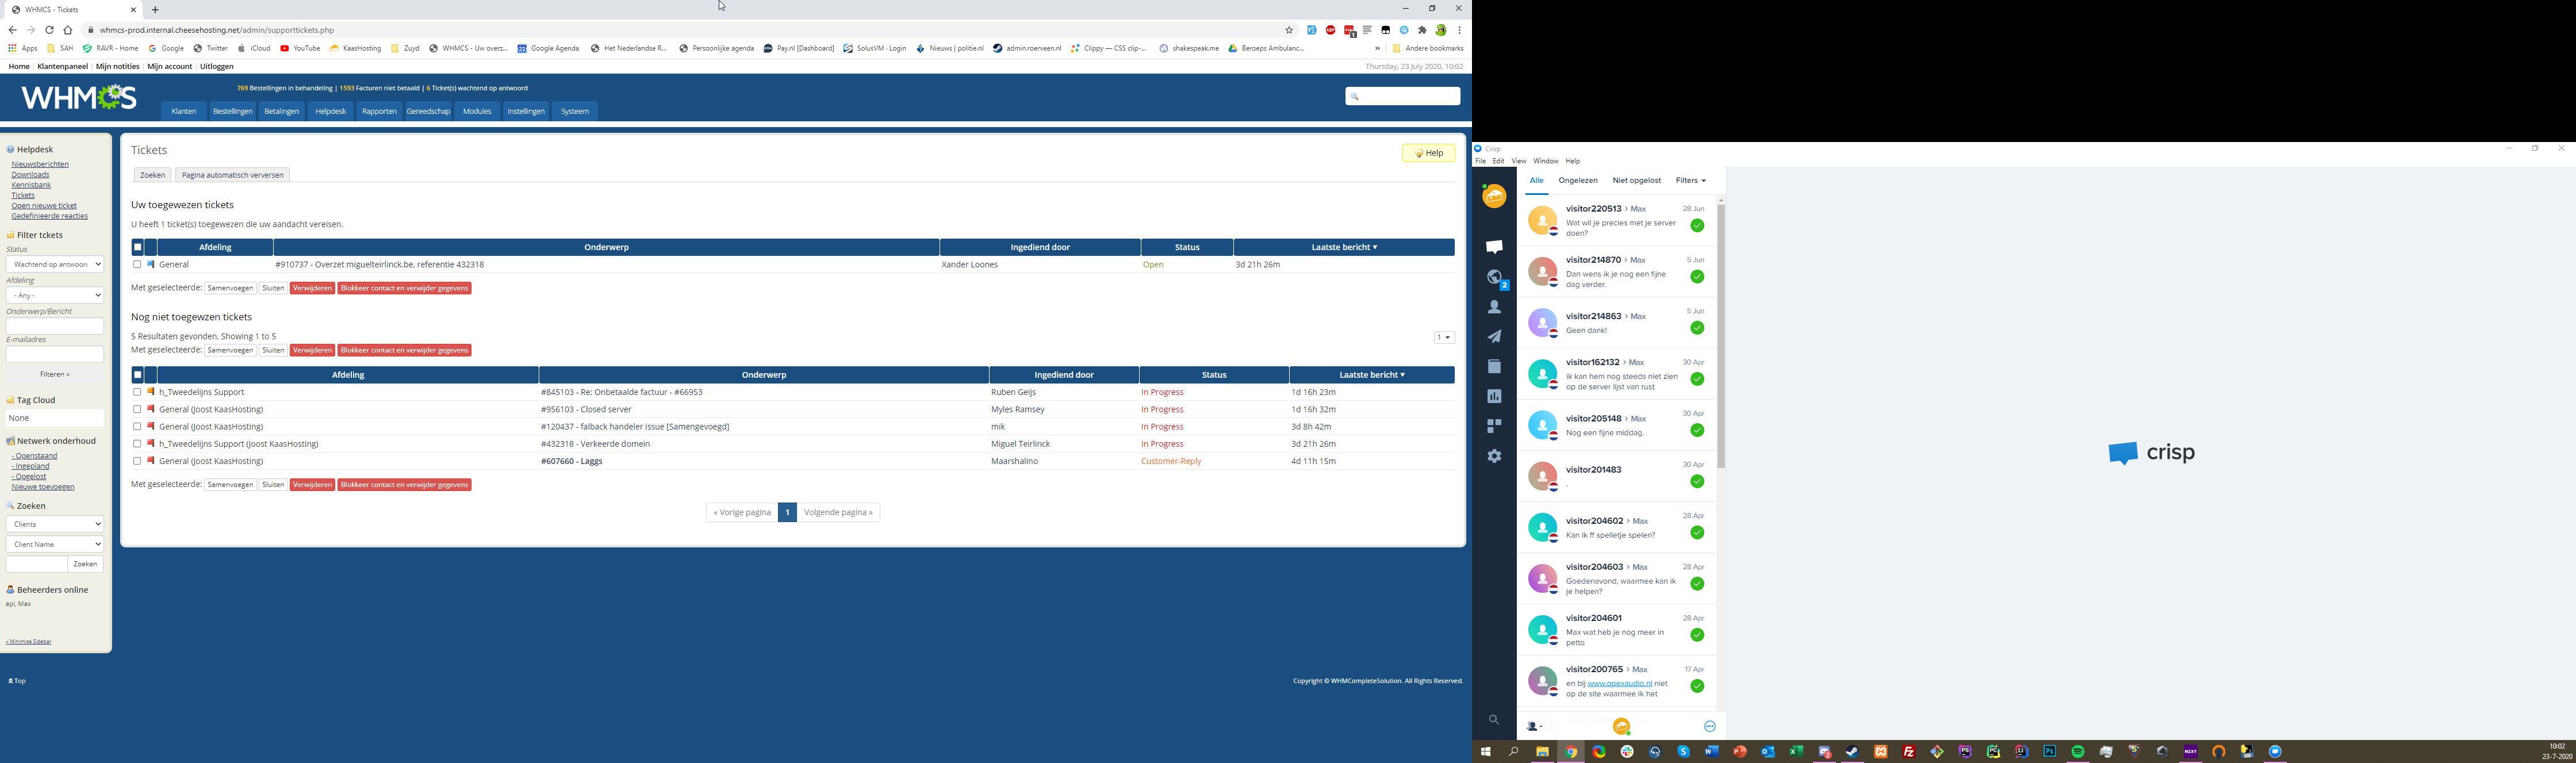Click Crisp sidebar search magnifier icon

1493,720
